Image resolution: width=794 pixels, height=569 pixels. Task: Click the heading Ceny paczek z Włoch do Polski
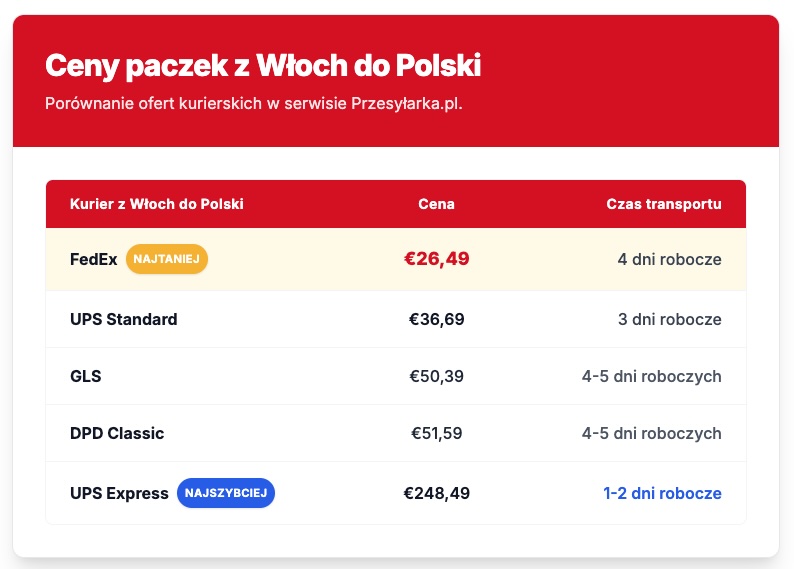[263, 66]
